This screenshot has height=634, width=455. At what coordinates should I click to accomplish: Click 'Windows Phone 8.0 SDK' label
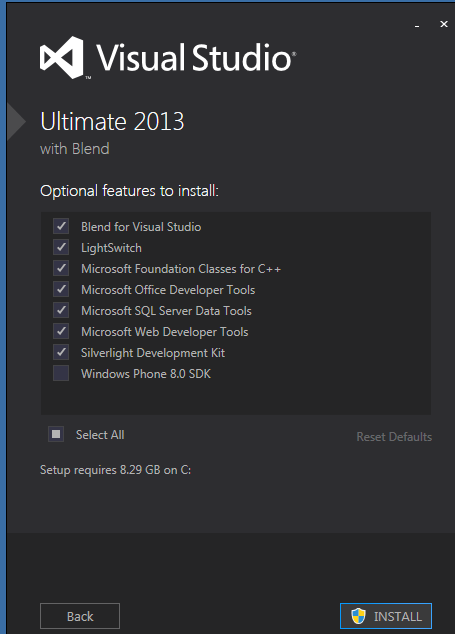[x=146, y=374]
